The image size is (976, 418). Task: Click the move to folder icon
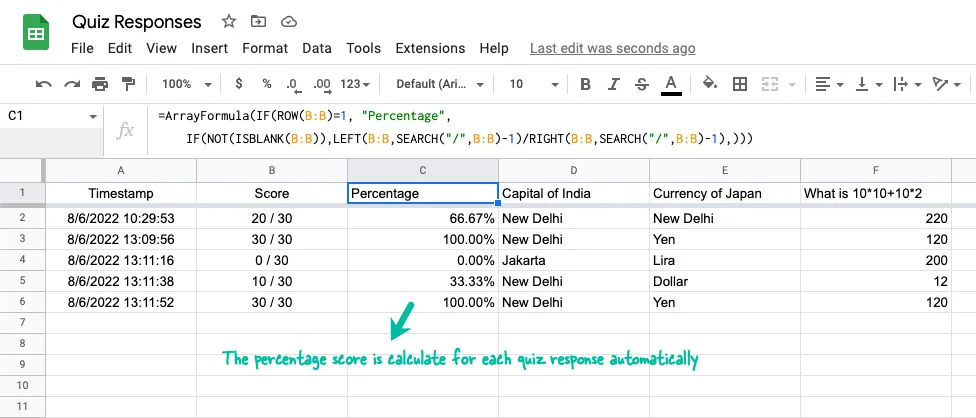[259, 21]
